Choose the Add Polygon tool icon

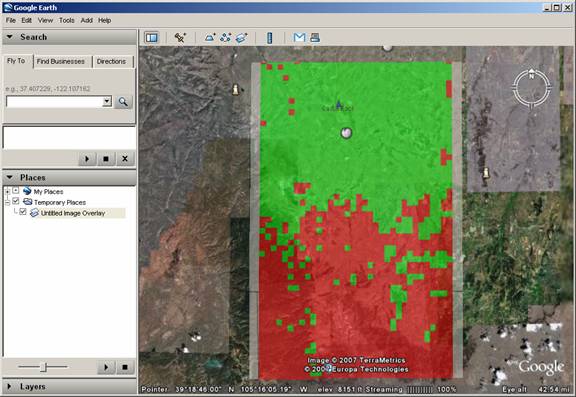point(210,37)
